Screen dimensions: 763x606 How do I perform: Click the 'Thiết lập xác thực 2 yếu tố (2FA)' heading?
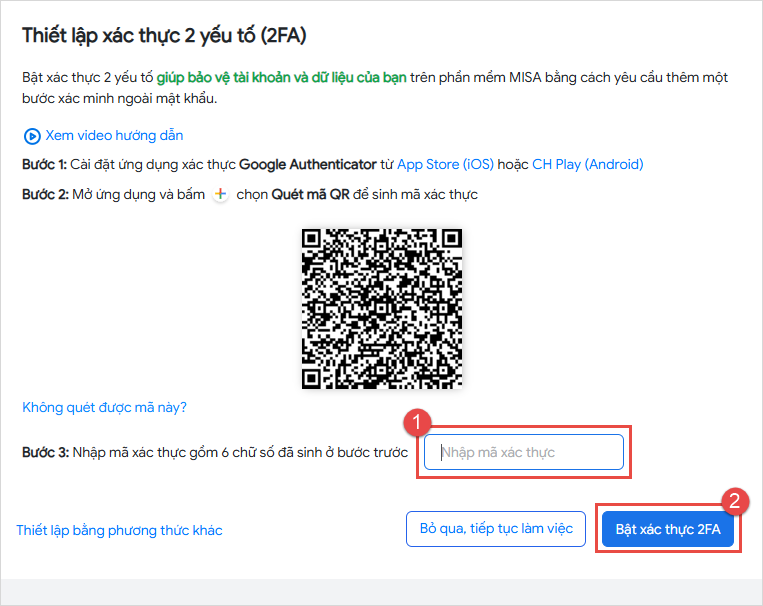(164, 36)
